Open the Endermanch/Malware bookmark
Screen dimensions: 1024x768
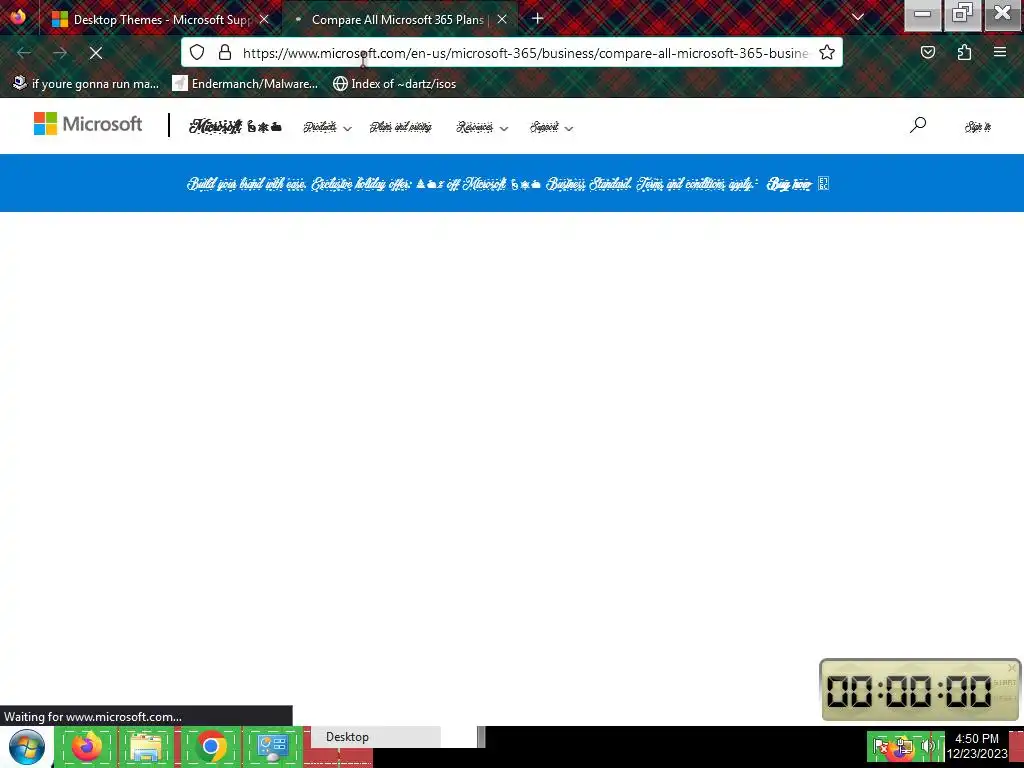pos(246,84)
